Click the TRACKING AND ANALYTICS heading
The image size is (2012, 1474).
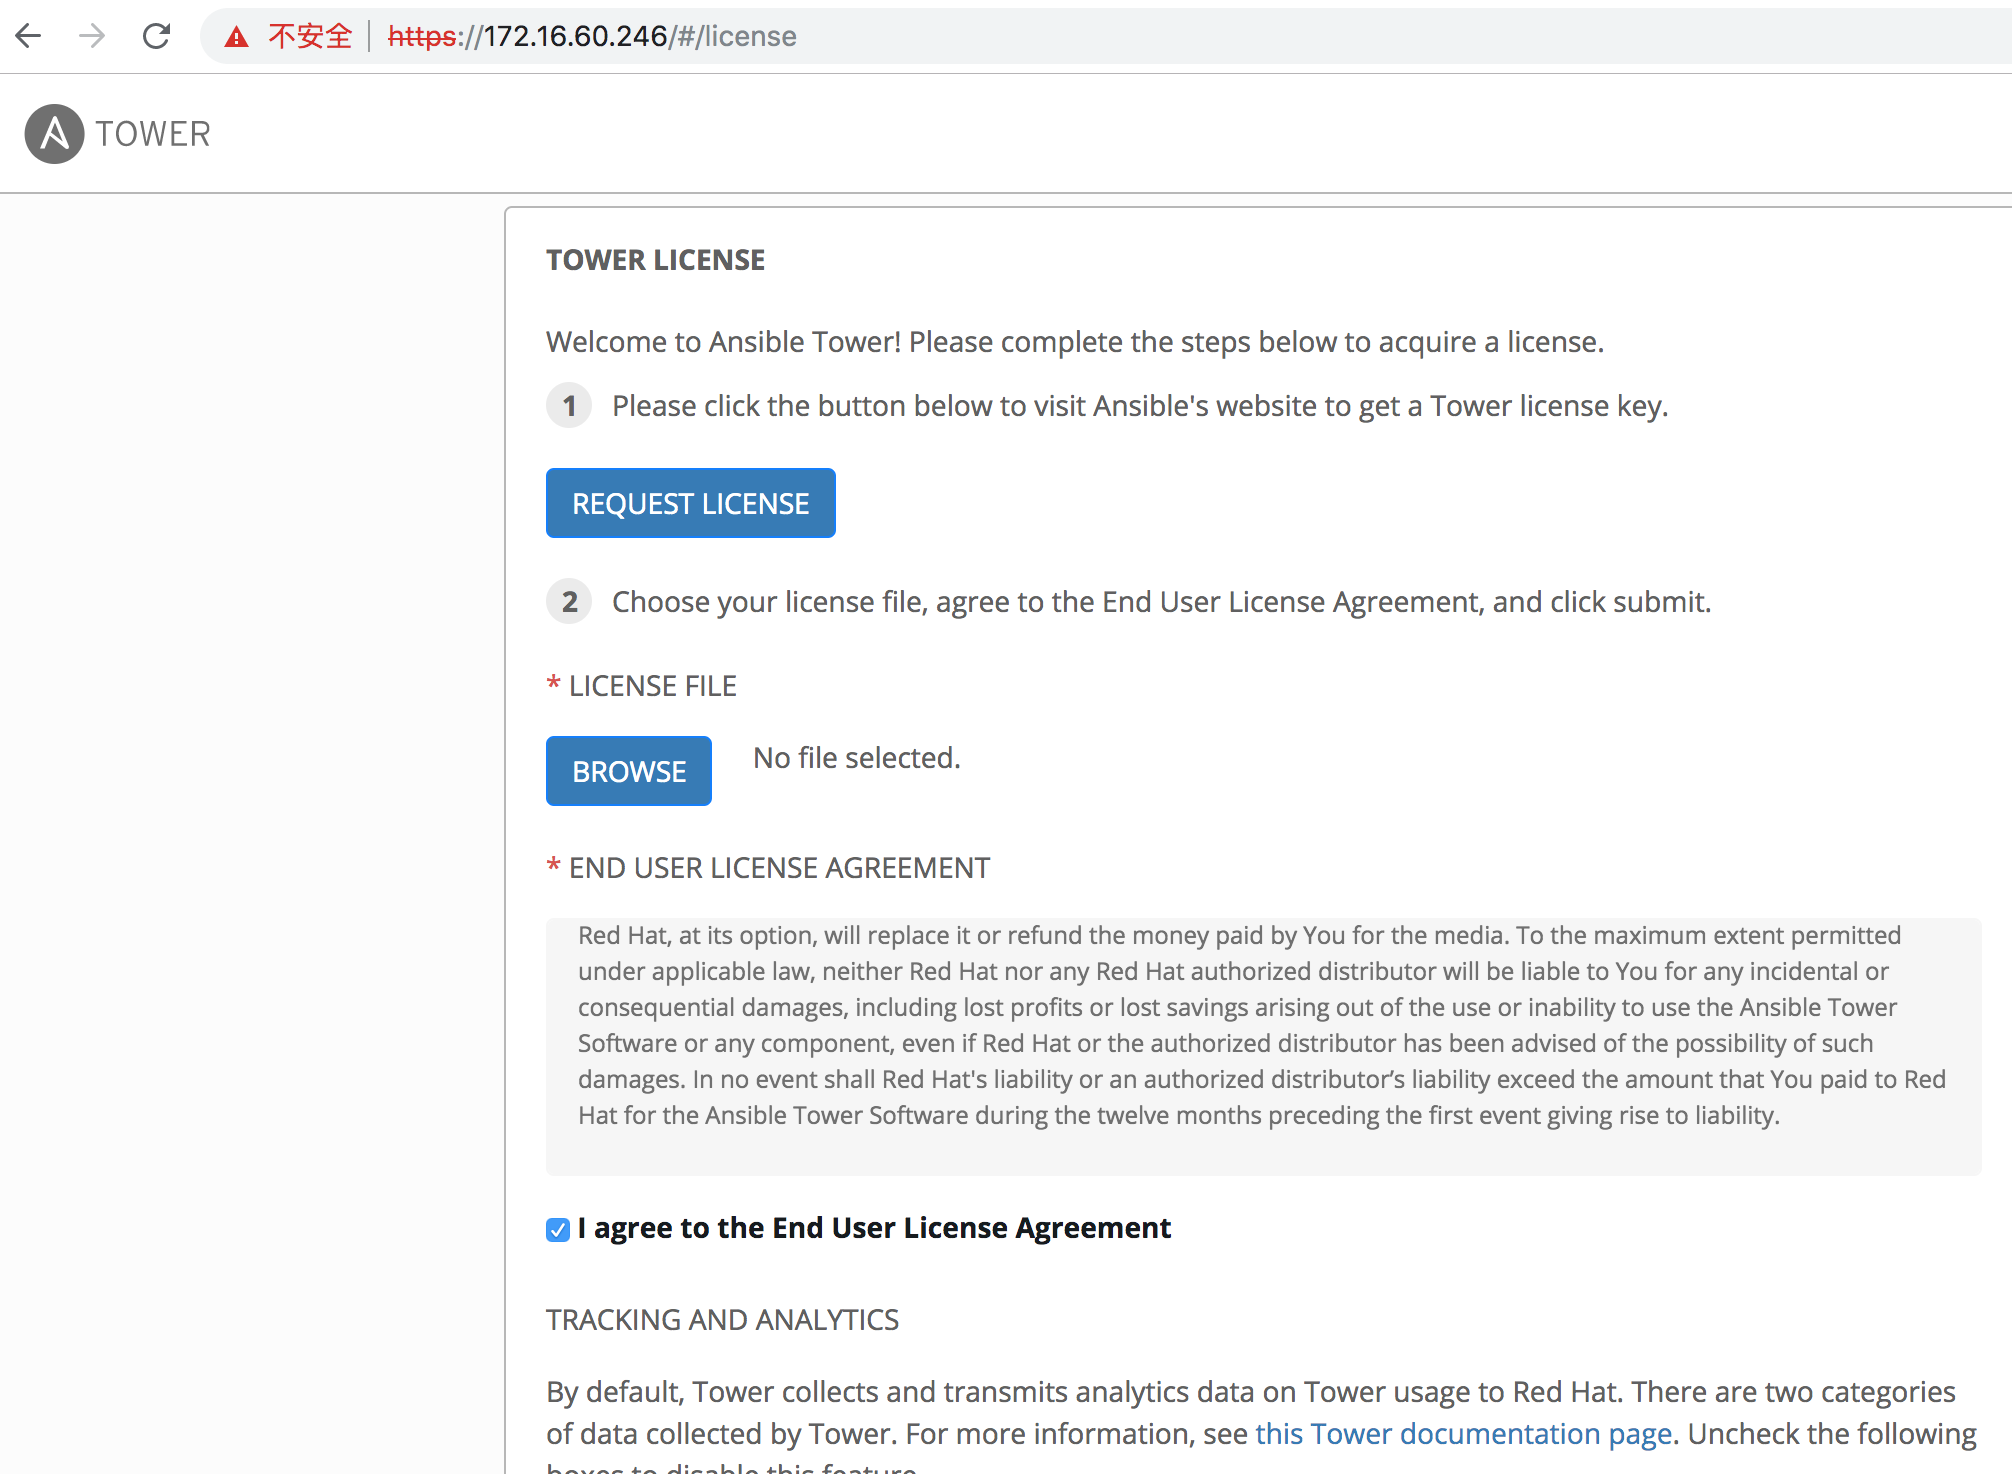[x=722, y=1320]
